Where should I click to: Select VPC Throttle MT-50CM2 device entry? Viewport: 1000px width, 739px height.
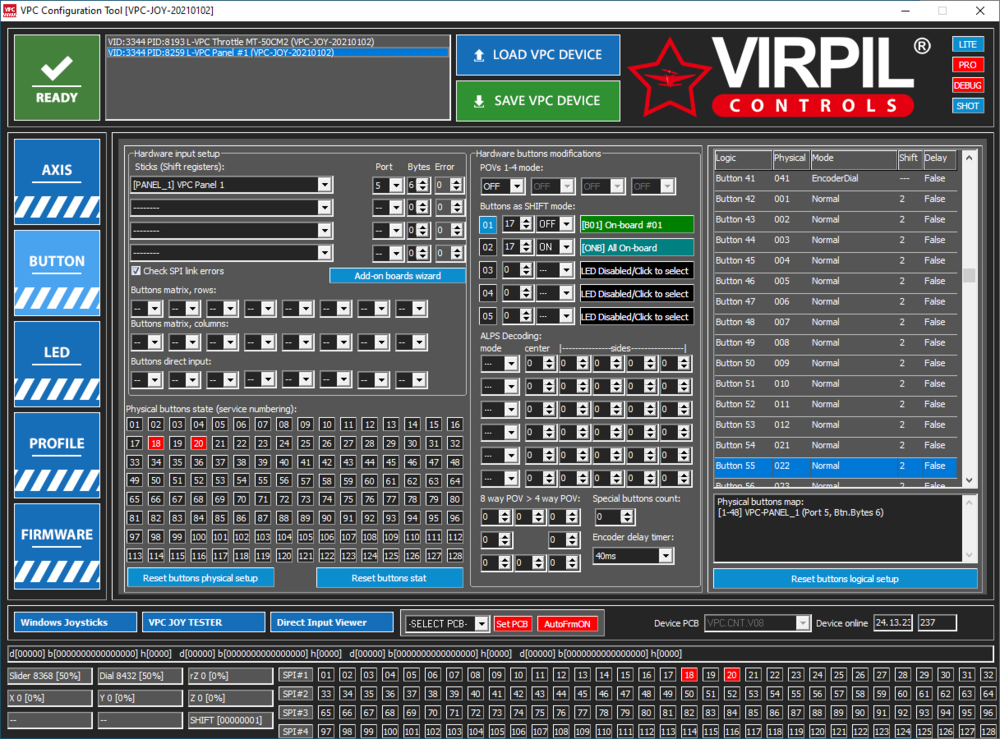coord(277,41)
